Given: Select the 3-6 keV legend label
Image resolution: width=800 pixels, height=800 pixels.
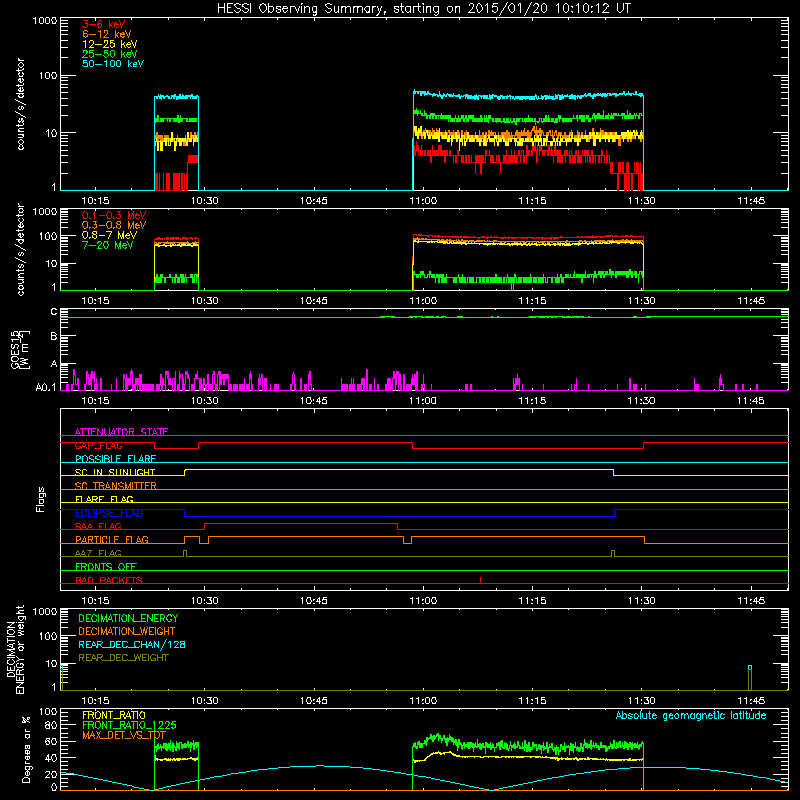Looking at the screenshot, I should pyautogui.click(x=104, y=24).
